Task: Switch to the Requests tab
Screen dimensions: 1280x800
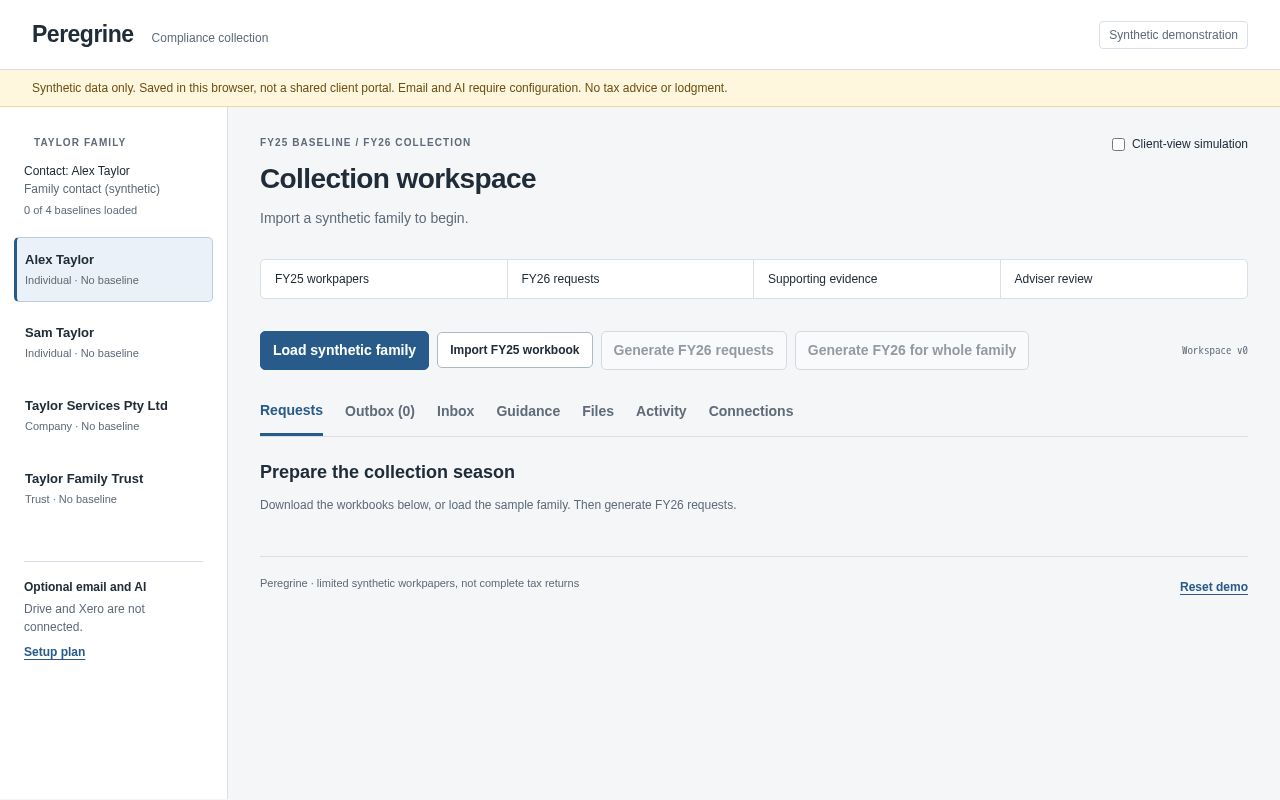Action: (291, 410)
